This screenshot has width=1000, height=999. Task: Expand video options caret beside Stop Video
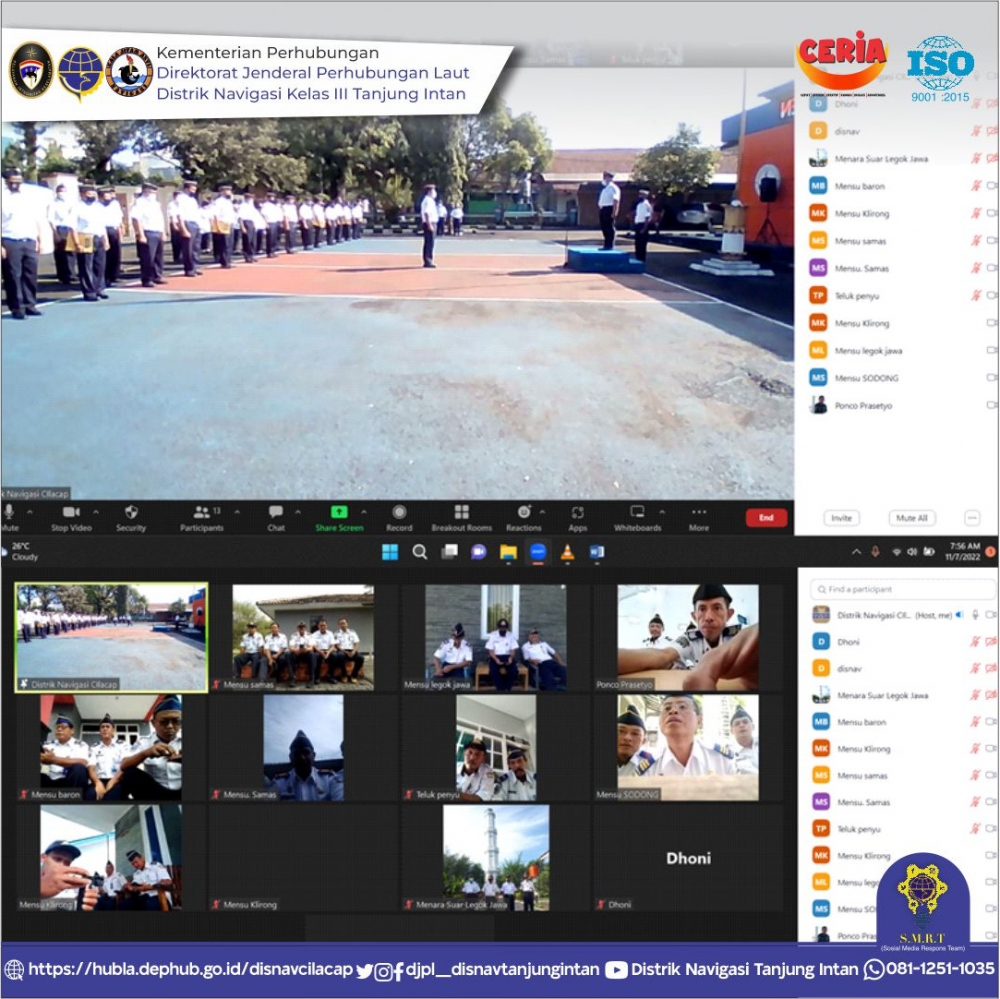(96, 512)
